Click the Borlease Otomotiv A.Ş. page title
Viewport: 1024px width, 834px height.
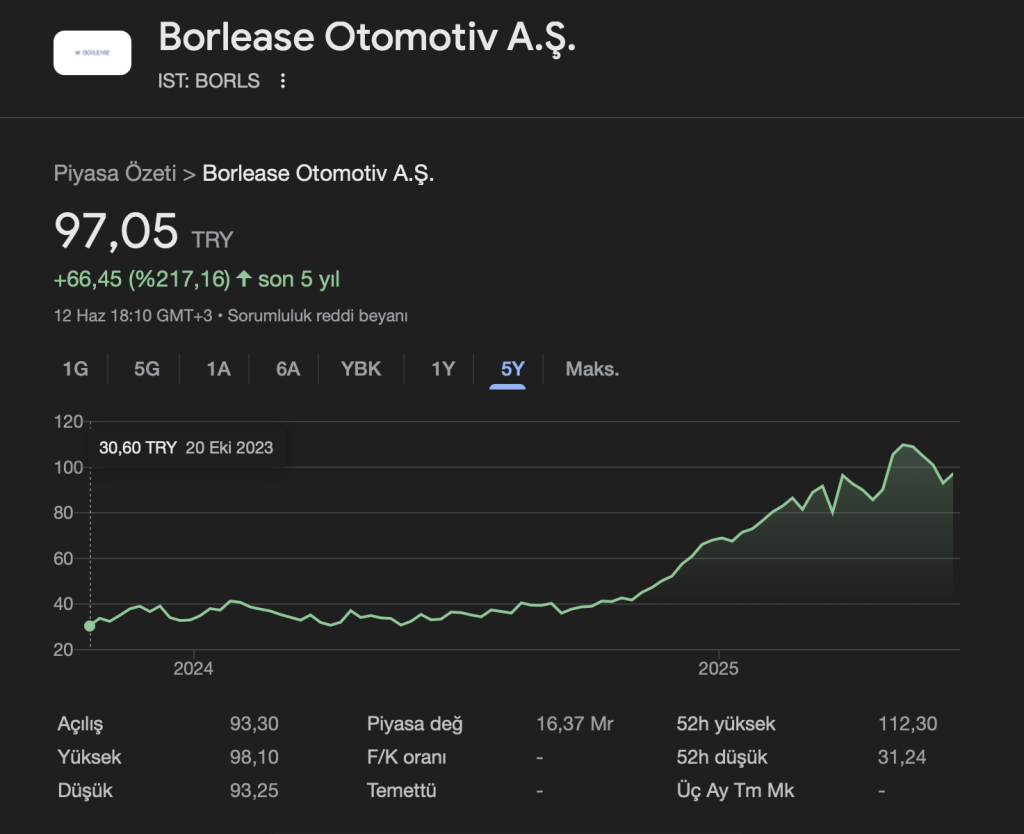(x=367, y=37)
